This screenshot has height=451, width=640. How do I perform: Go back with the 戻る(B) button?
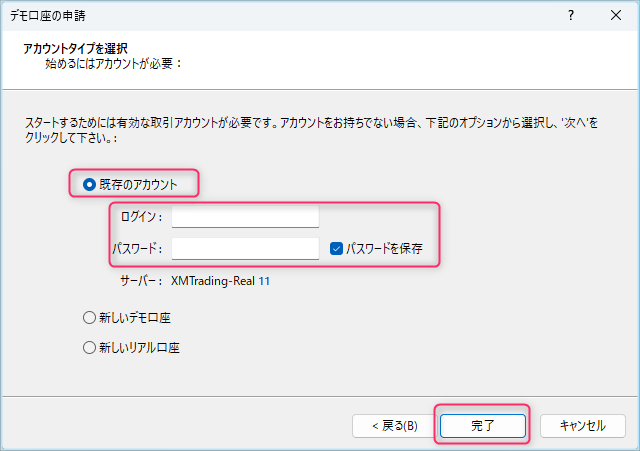click(388, 425)
